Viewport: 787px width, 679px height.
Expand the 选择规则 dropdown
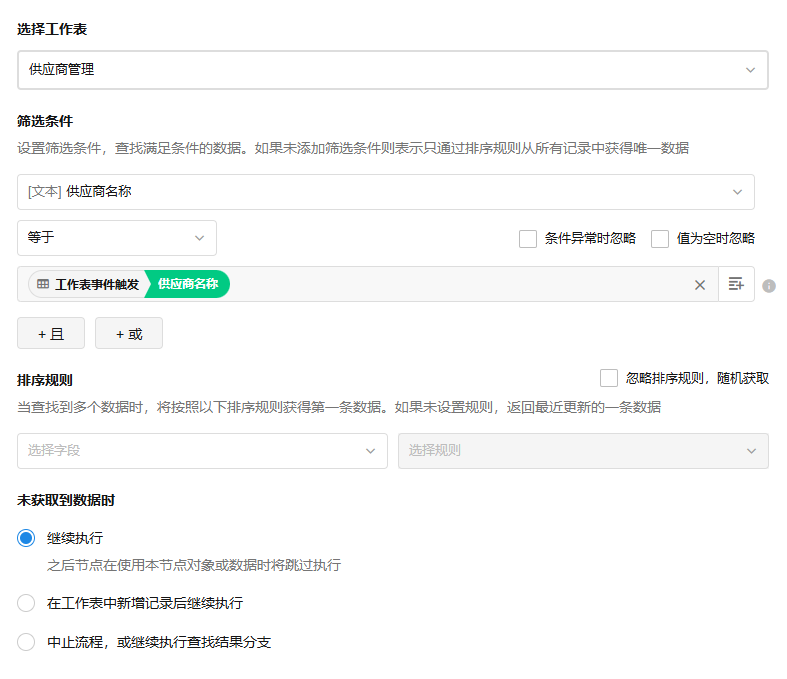tap(582, 451)
